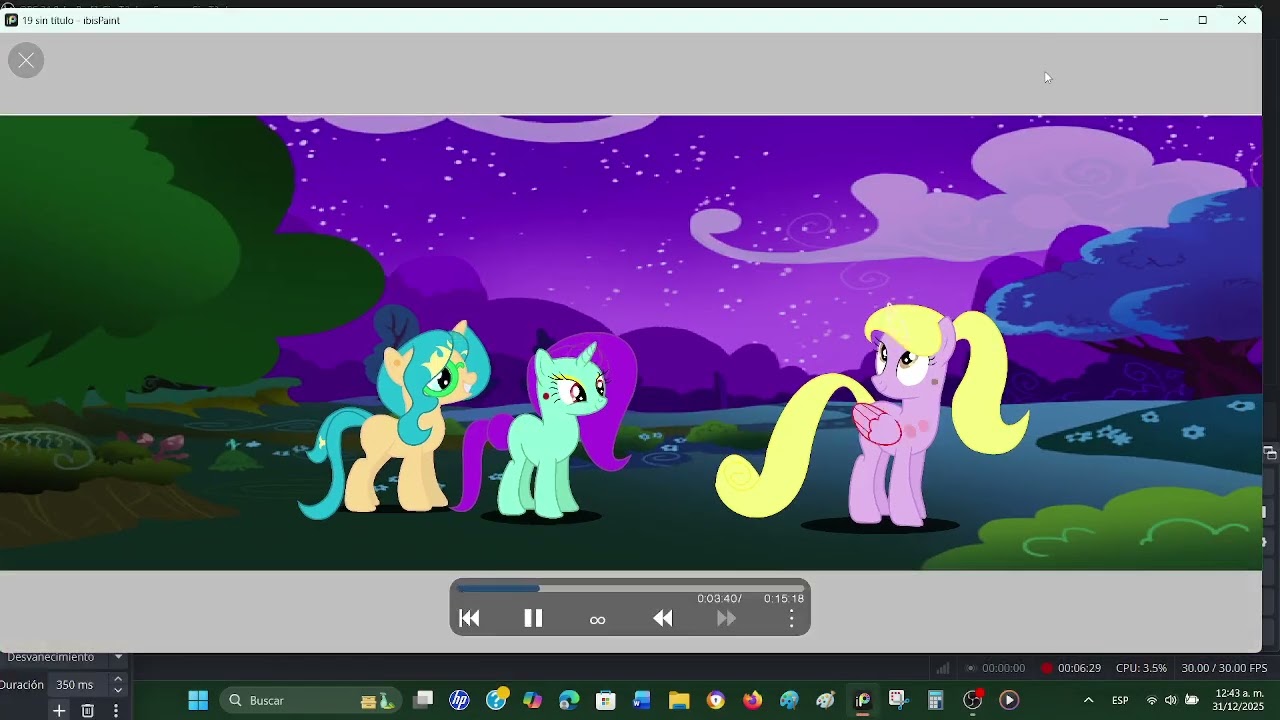Delete the item using the trash icon
1280x720 pixels.
pyautogui.click(x=88, y=711)
